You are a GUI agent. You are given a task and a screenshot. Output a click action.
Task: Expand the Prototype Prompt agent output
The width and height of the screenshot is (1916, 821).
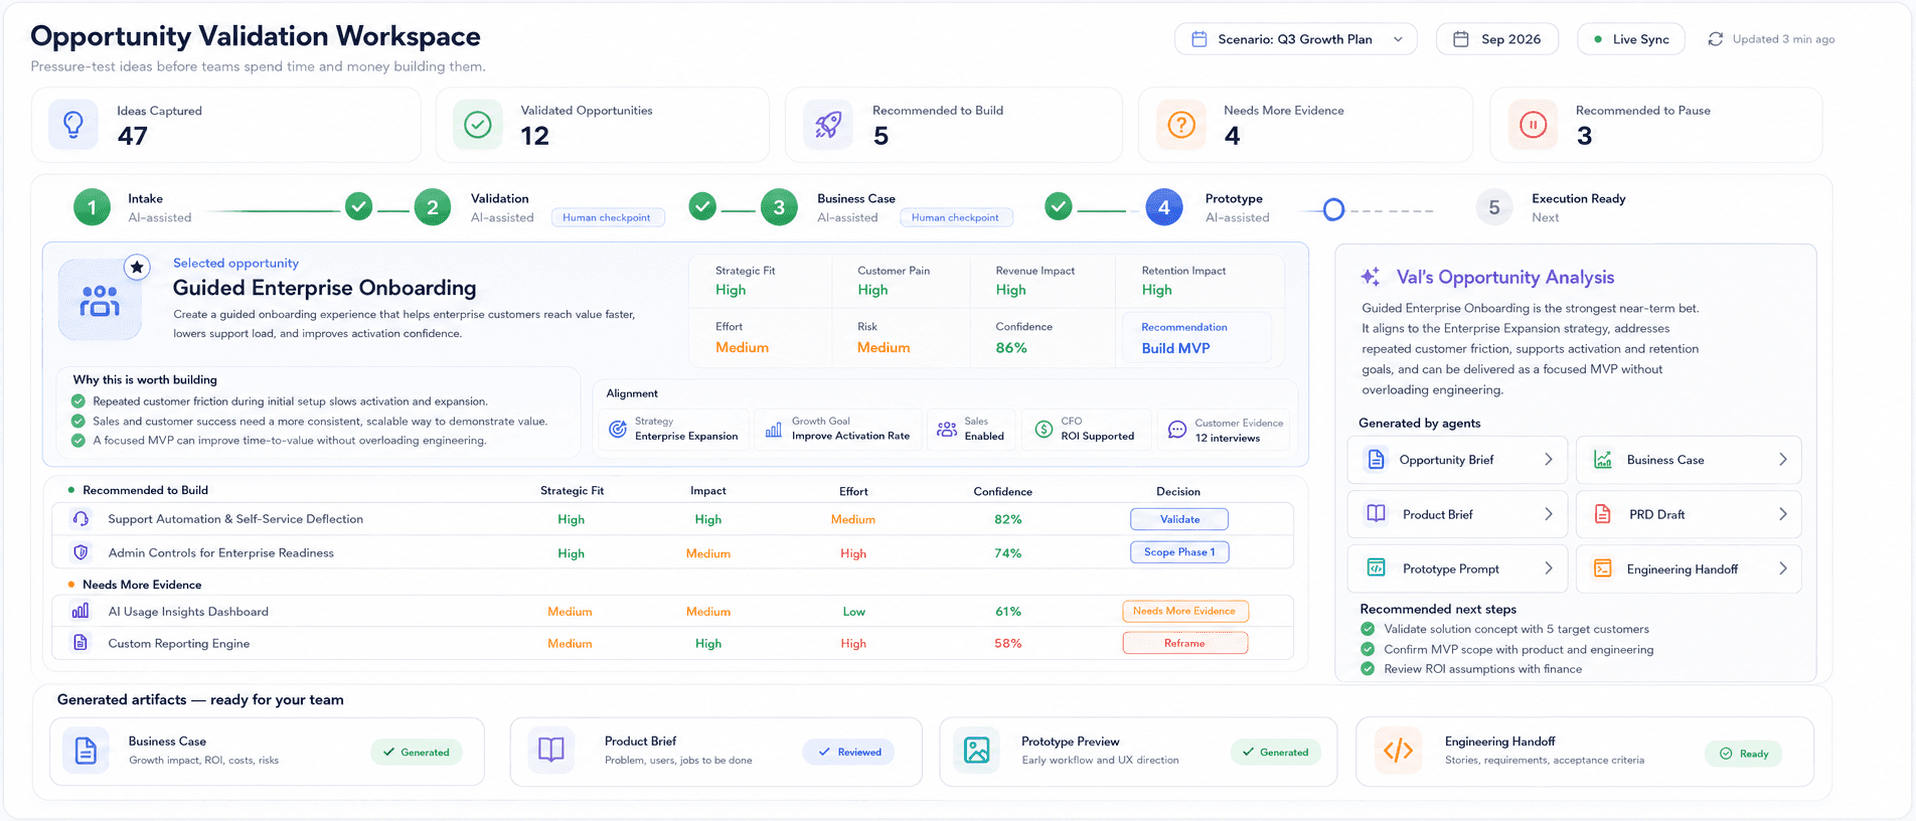click(1457, 569)
